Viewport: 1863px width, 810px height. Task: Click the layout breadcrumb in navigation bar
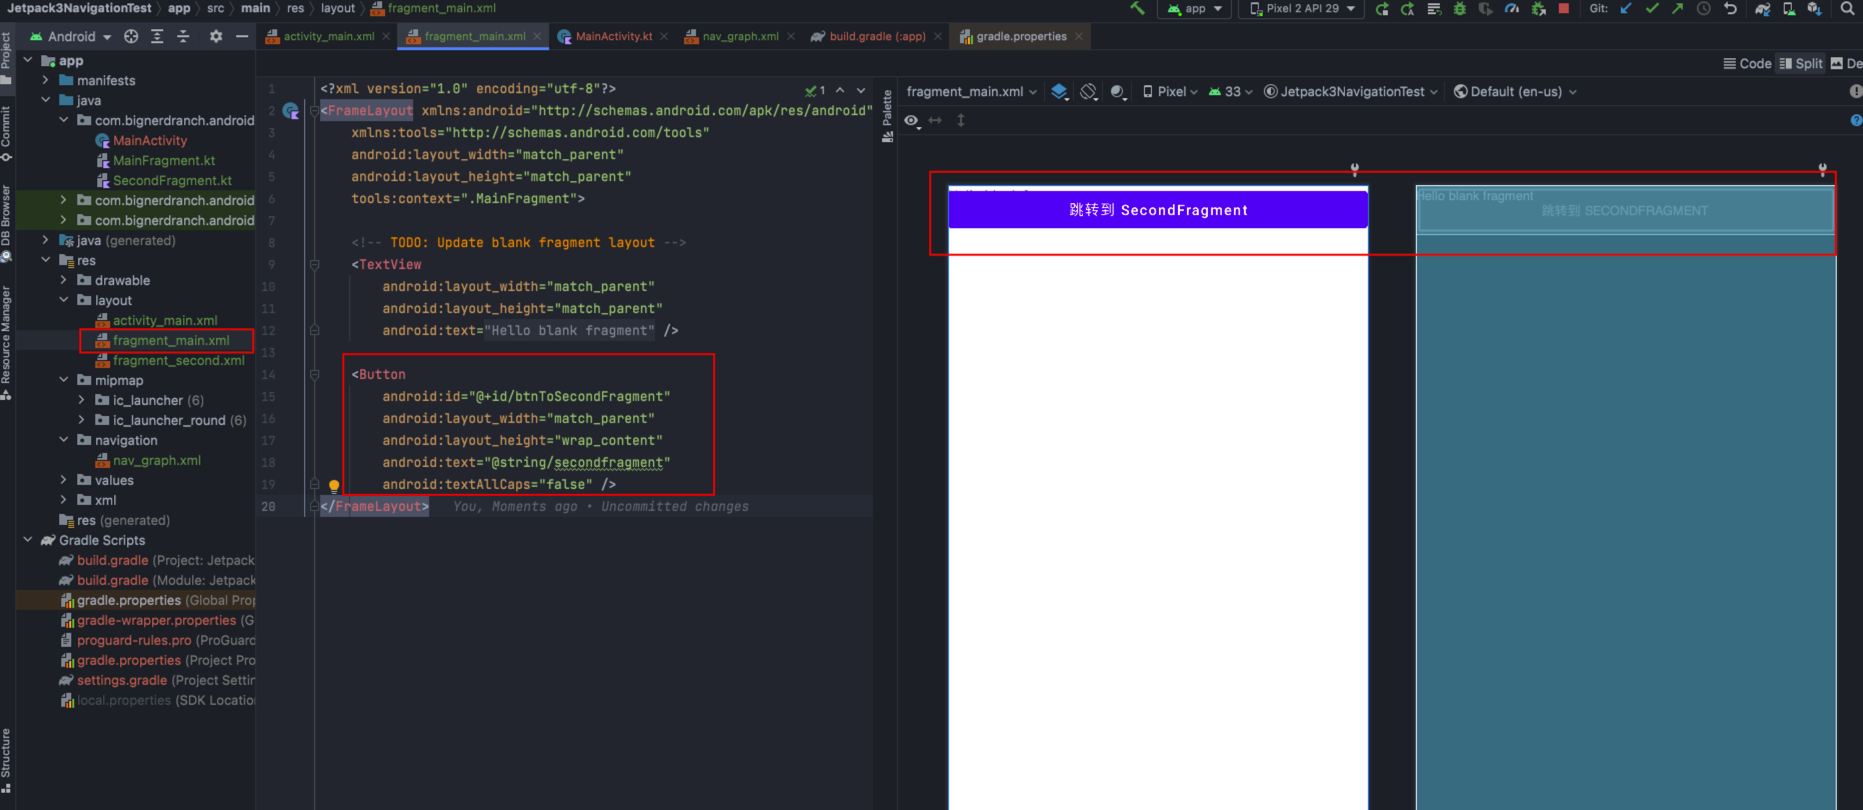coord(338,8)
